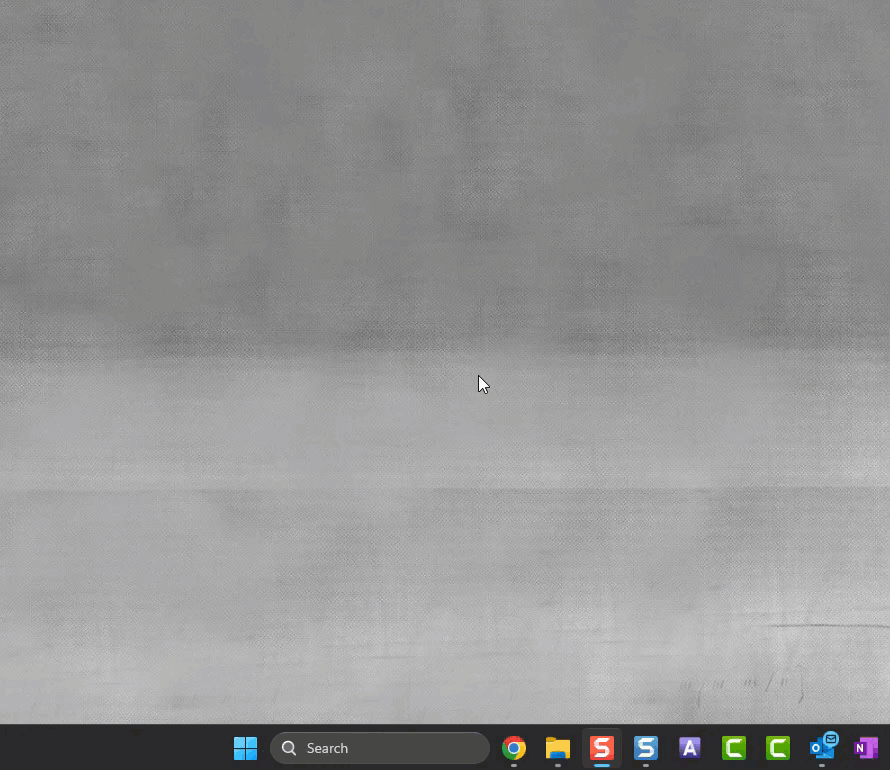Bring the Chrome browser window forward
This screenshot has width=890, height=770.
[x=514, y=748]
